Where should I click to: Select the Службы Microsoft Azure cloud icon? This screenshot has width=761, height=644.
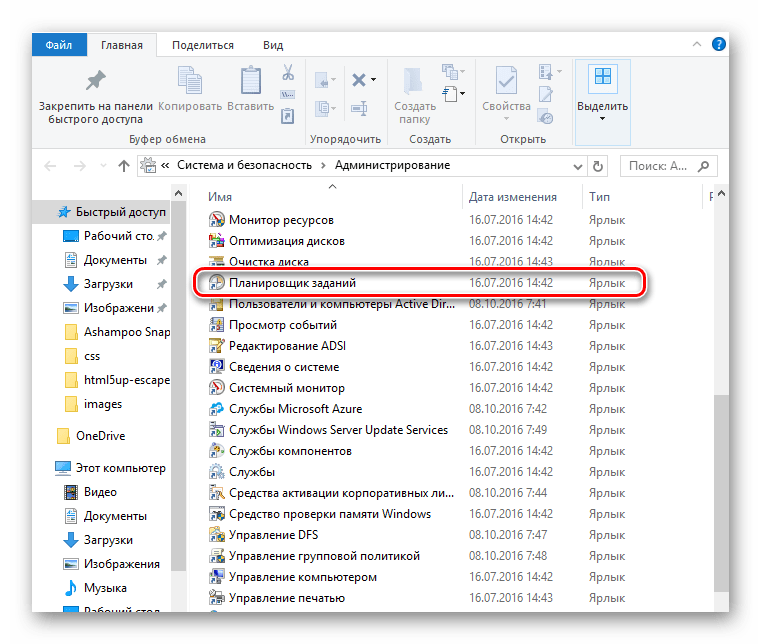point(216,409)
